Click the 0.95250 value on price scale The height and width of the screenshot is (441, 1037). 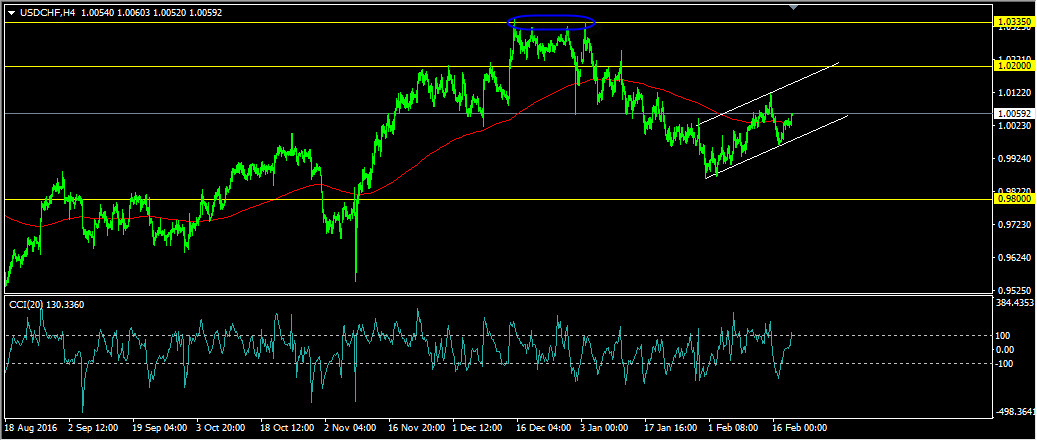click(x=1013, y=291)
